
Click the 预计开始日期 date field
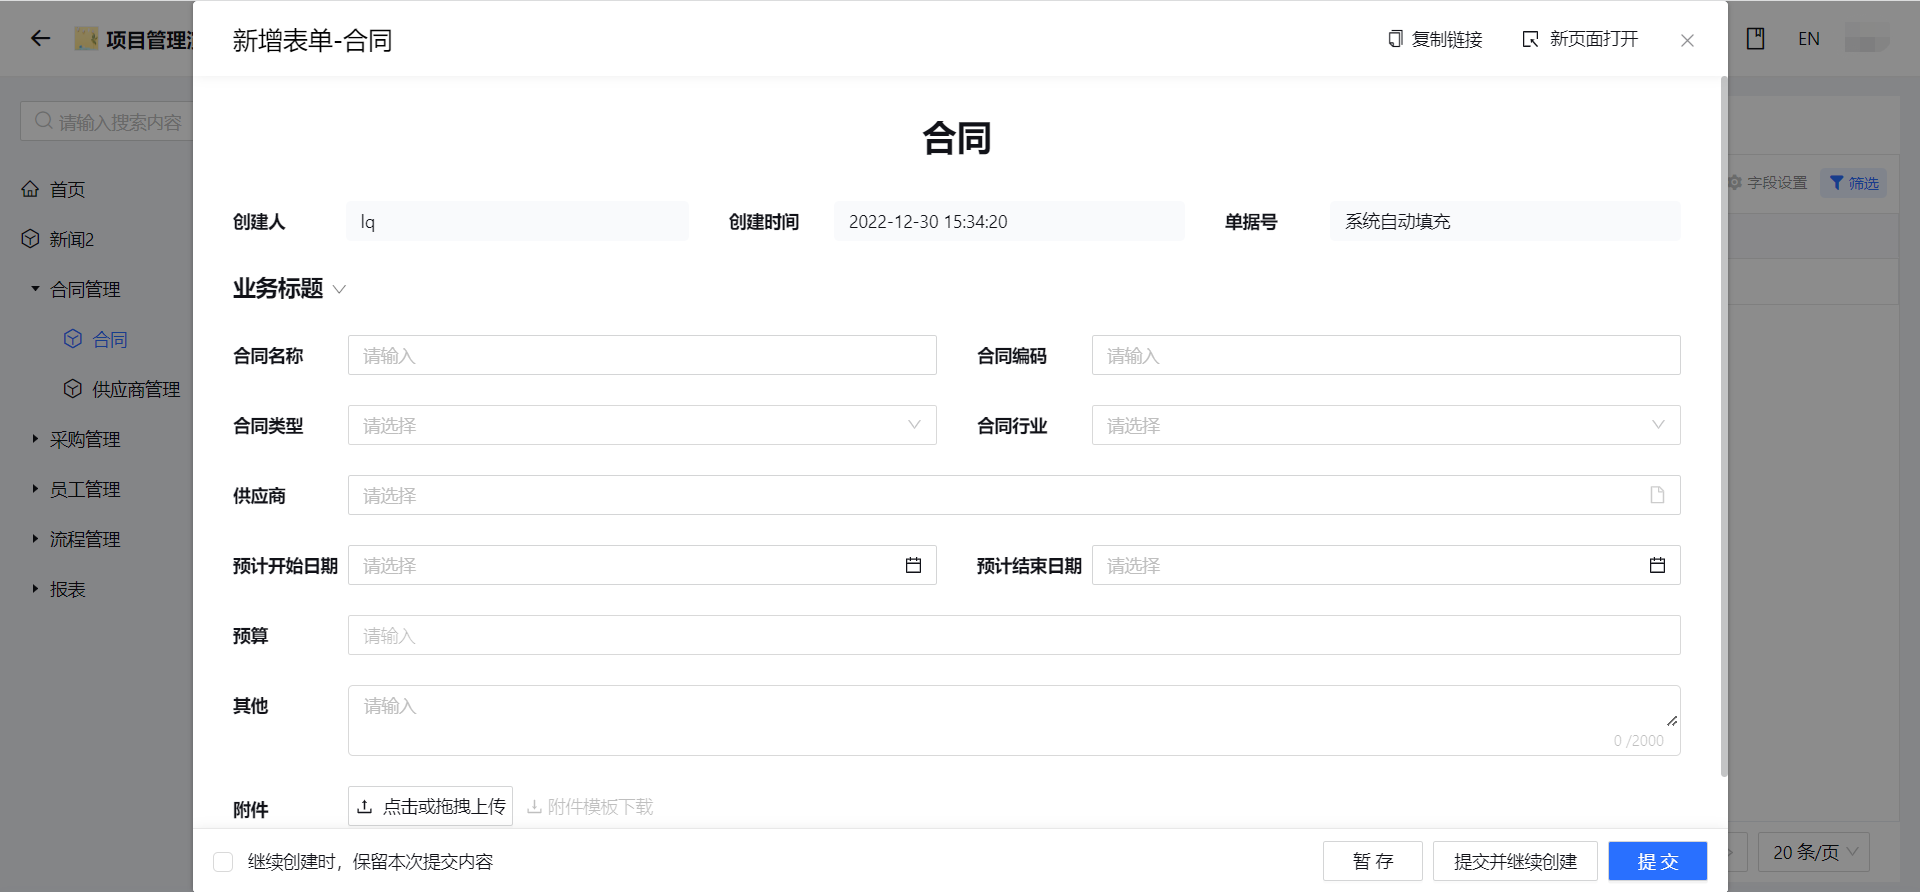pos(642,565)
